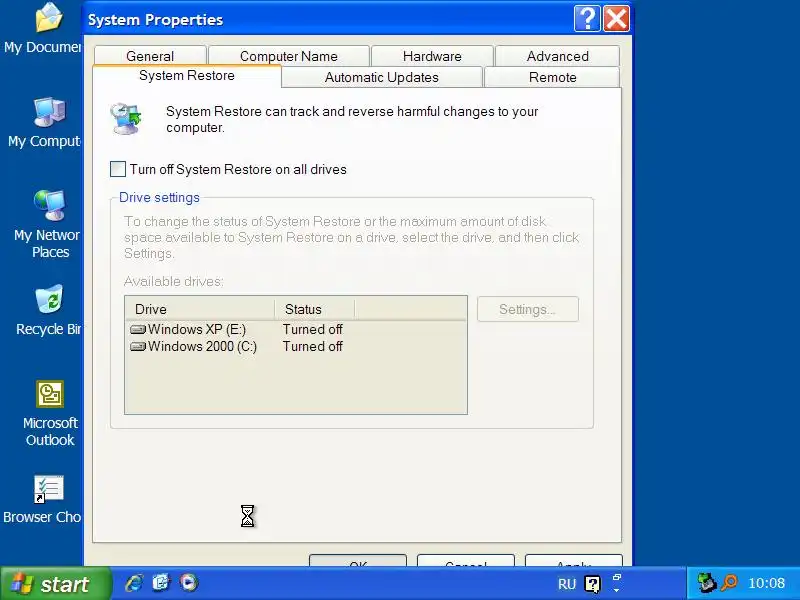
Task: Select the My Network Places icon
Action: pyautogui.click(x=49, y=205)
